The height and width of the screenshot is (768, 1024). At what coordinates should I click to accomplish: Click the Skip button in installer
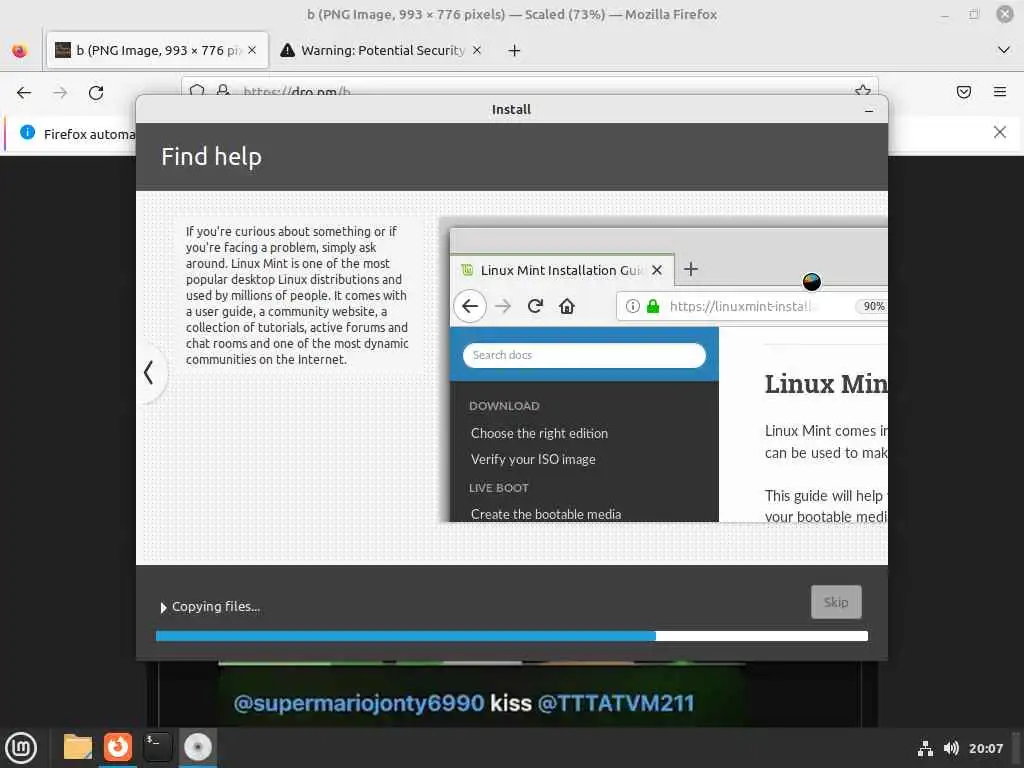(x=836, y=602)
